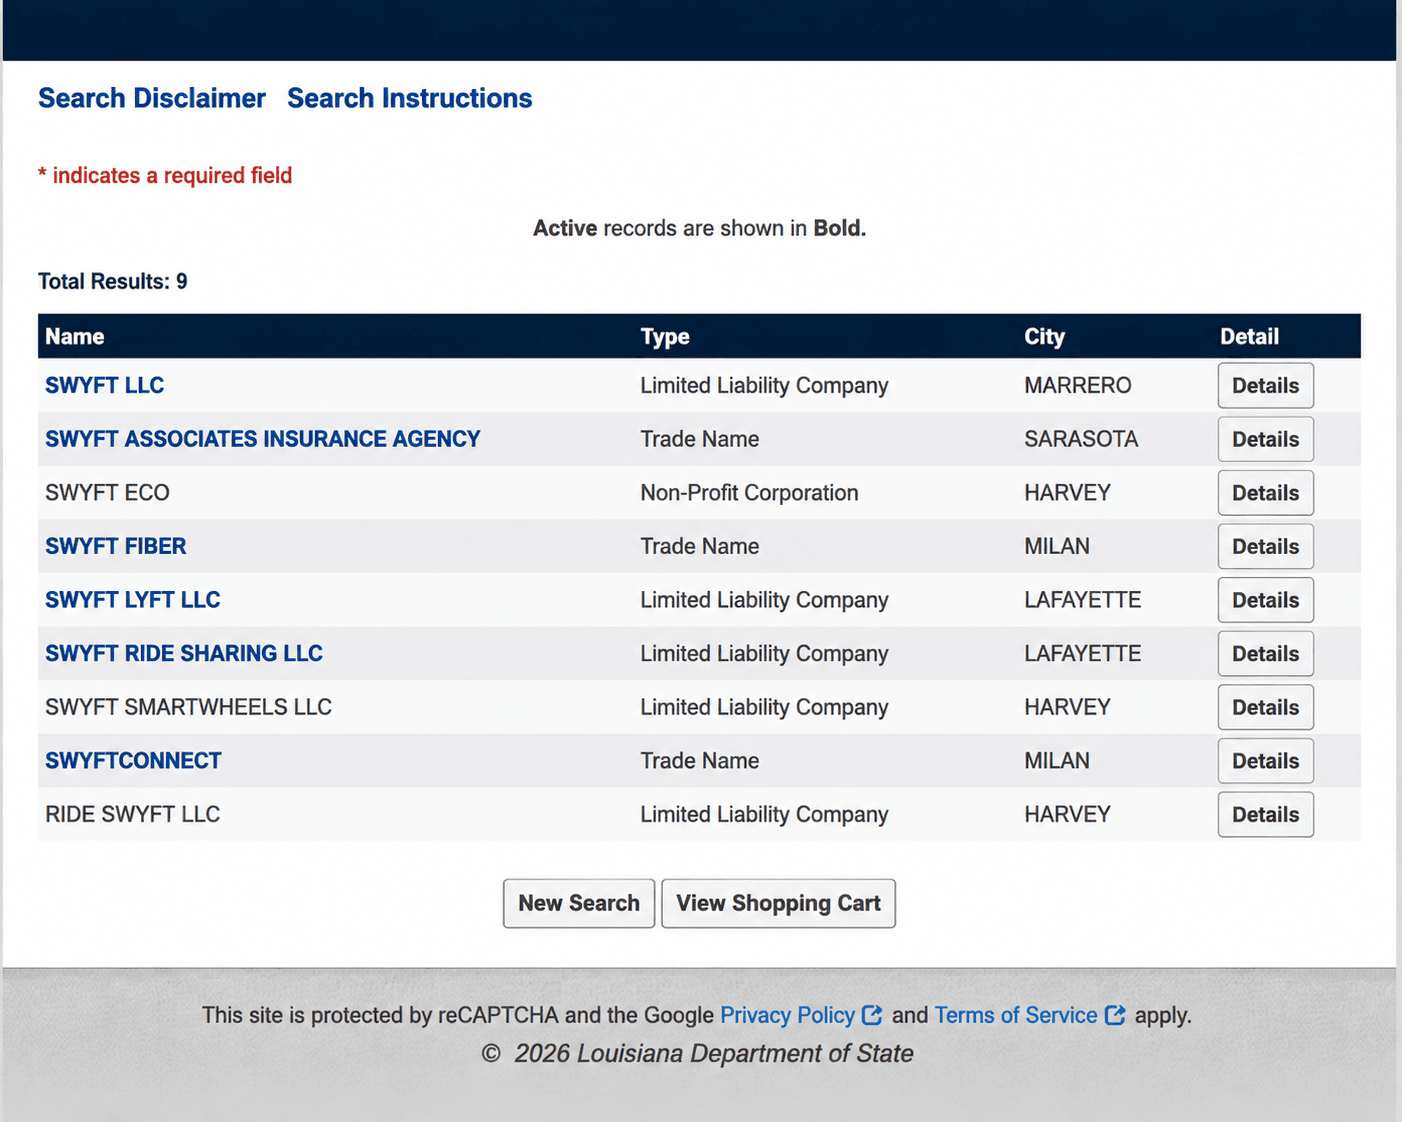Click the Type column header
The image size is (1402, 1122).
pyautogui.click(x=665, y=337)
